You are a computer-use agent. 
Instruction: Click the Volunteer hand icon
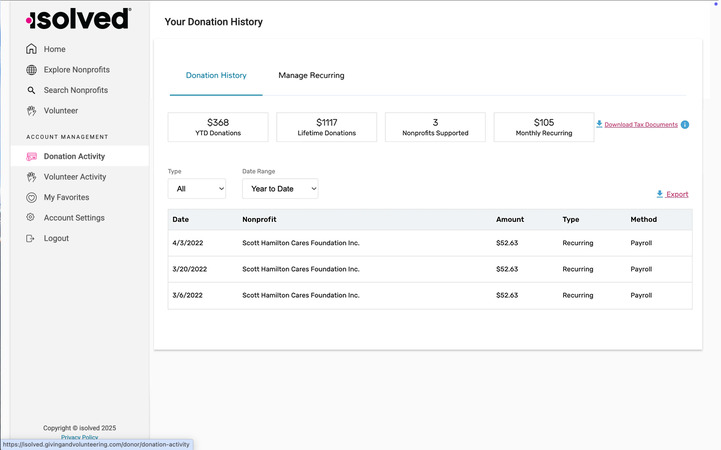pyautogui.click(x=31, y=111)
